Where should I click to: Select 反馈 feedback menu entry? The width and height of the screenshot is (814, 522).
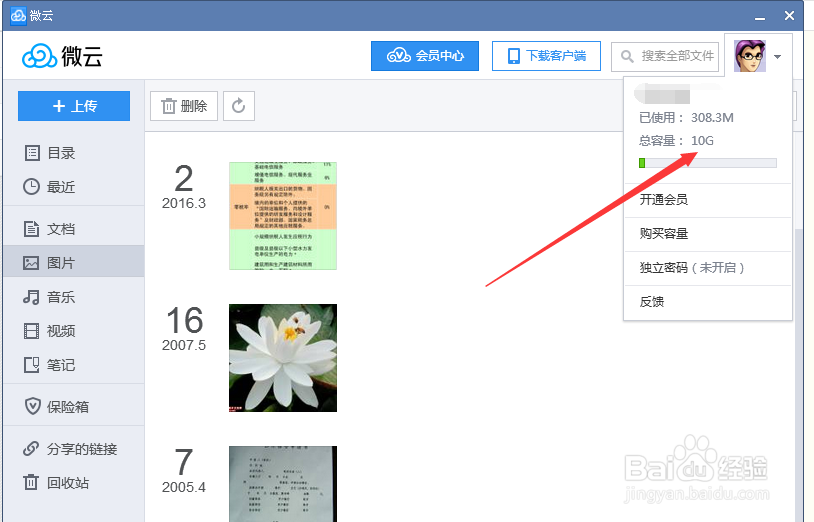tap(708, 302)
